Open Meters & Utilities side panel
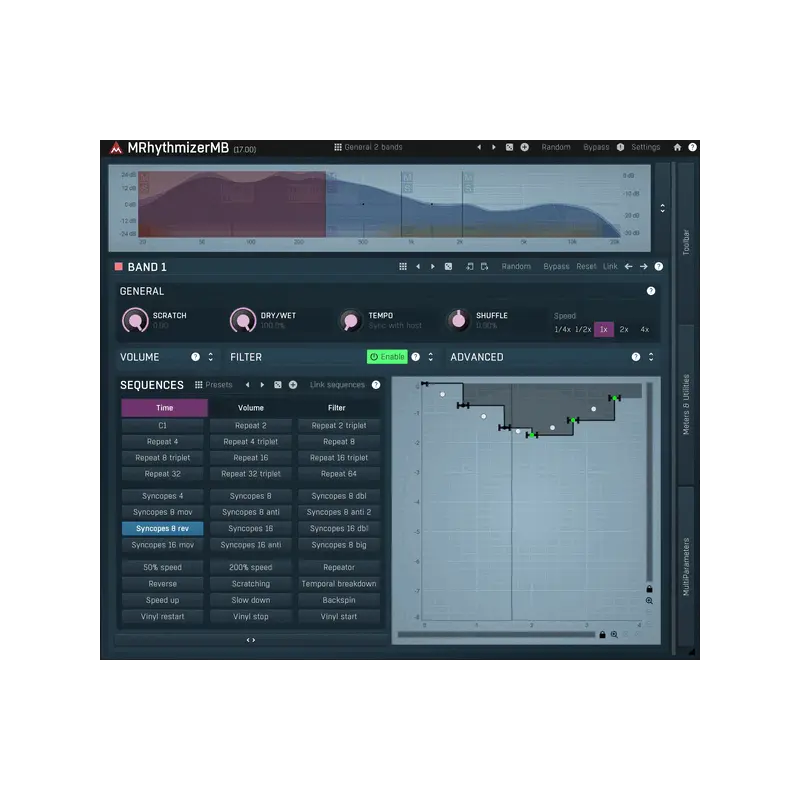 [686, 405]
